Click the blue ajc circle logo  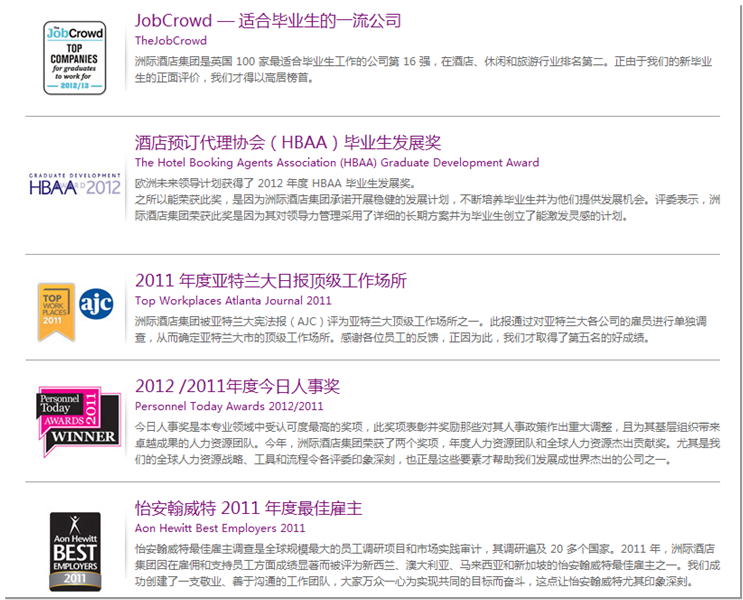point(96,302)
